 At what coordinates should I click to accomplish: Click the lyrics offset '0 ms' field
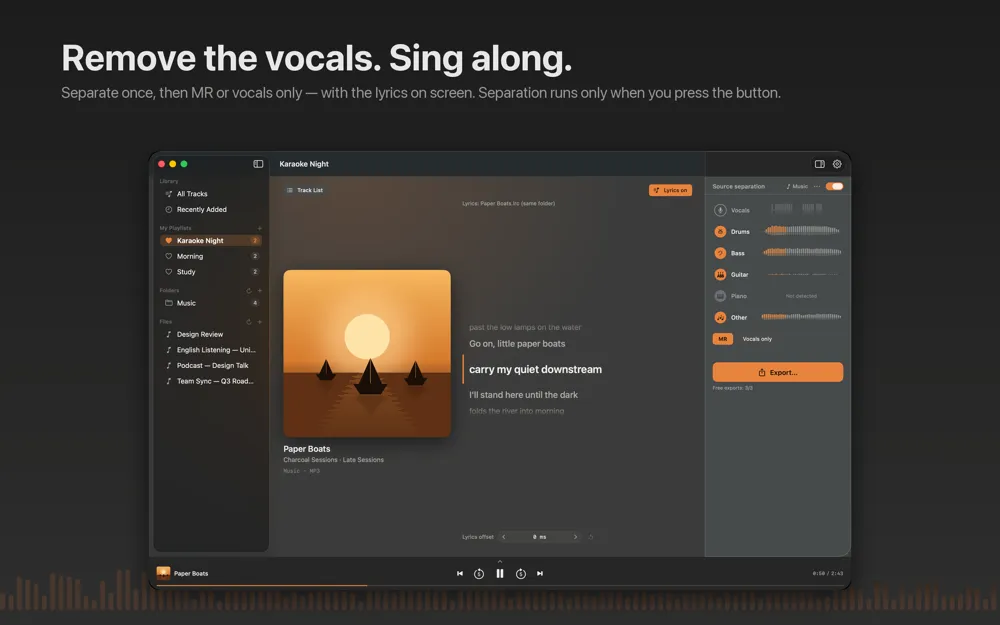coord(540,537)
